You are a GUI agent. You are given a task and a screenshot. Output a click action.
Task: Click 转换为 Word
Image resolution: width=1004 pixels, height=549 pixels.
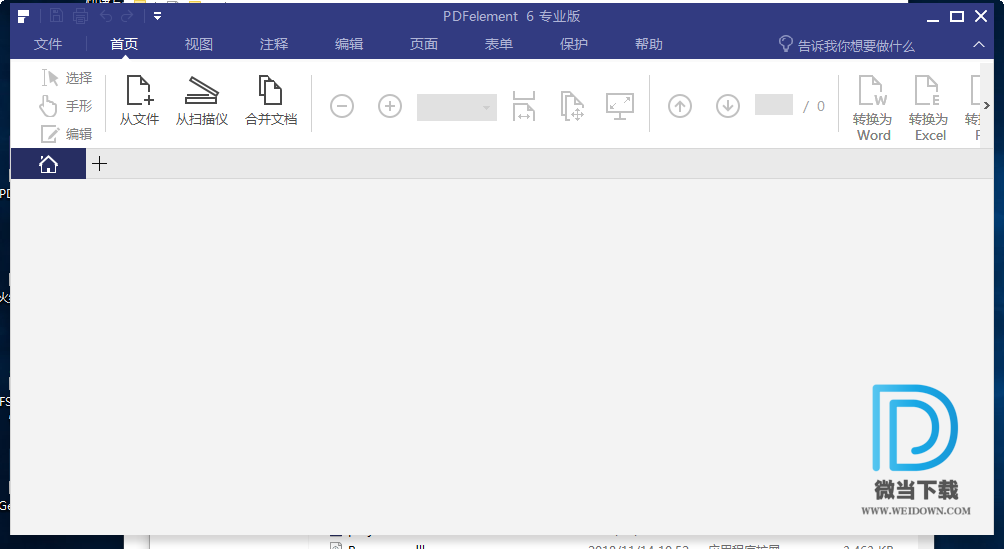(x=873, y=108)
